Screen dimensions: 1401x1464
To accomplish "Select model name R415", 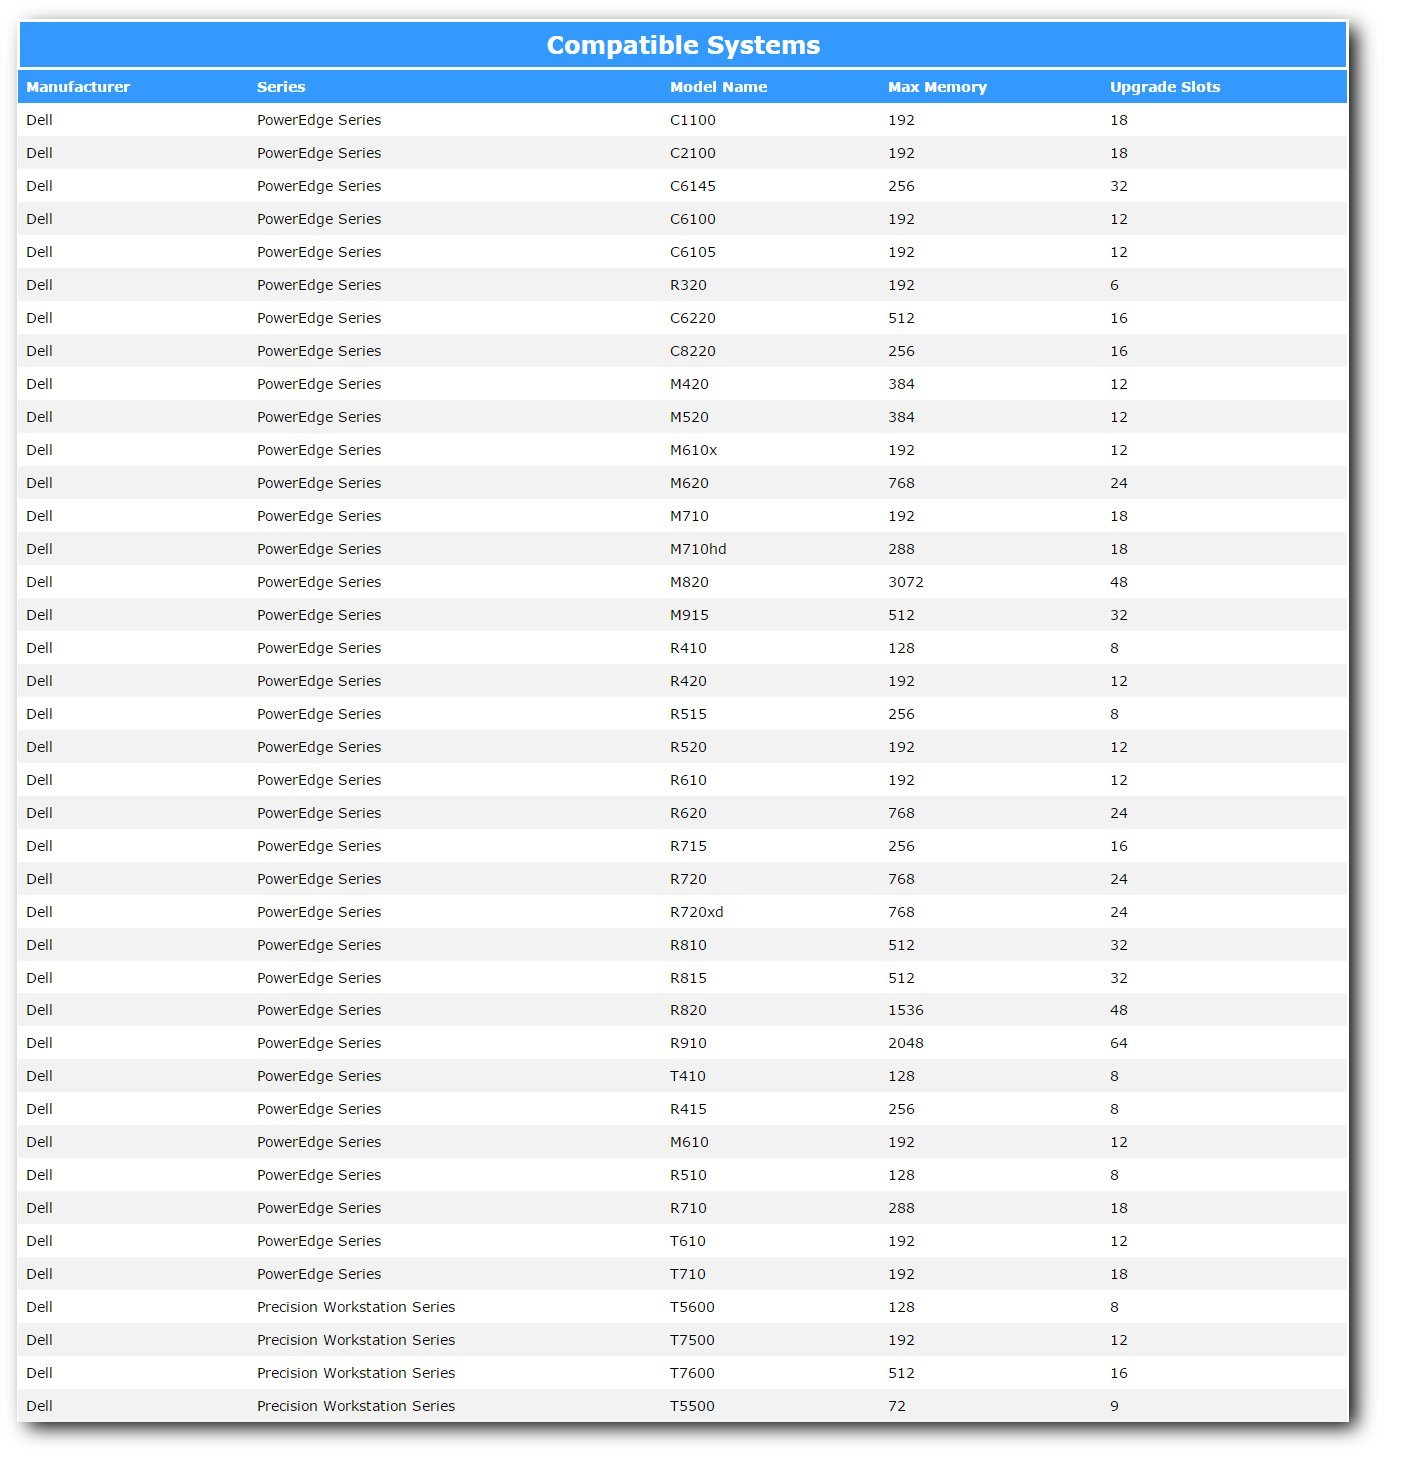I will [688, 1109].
